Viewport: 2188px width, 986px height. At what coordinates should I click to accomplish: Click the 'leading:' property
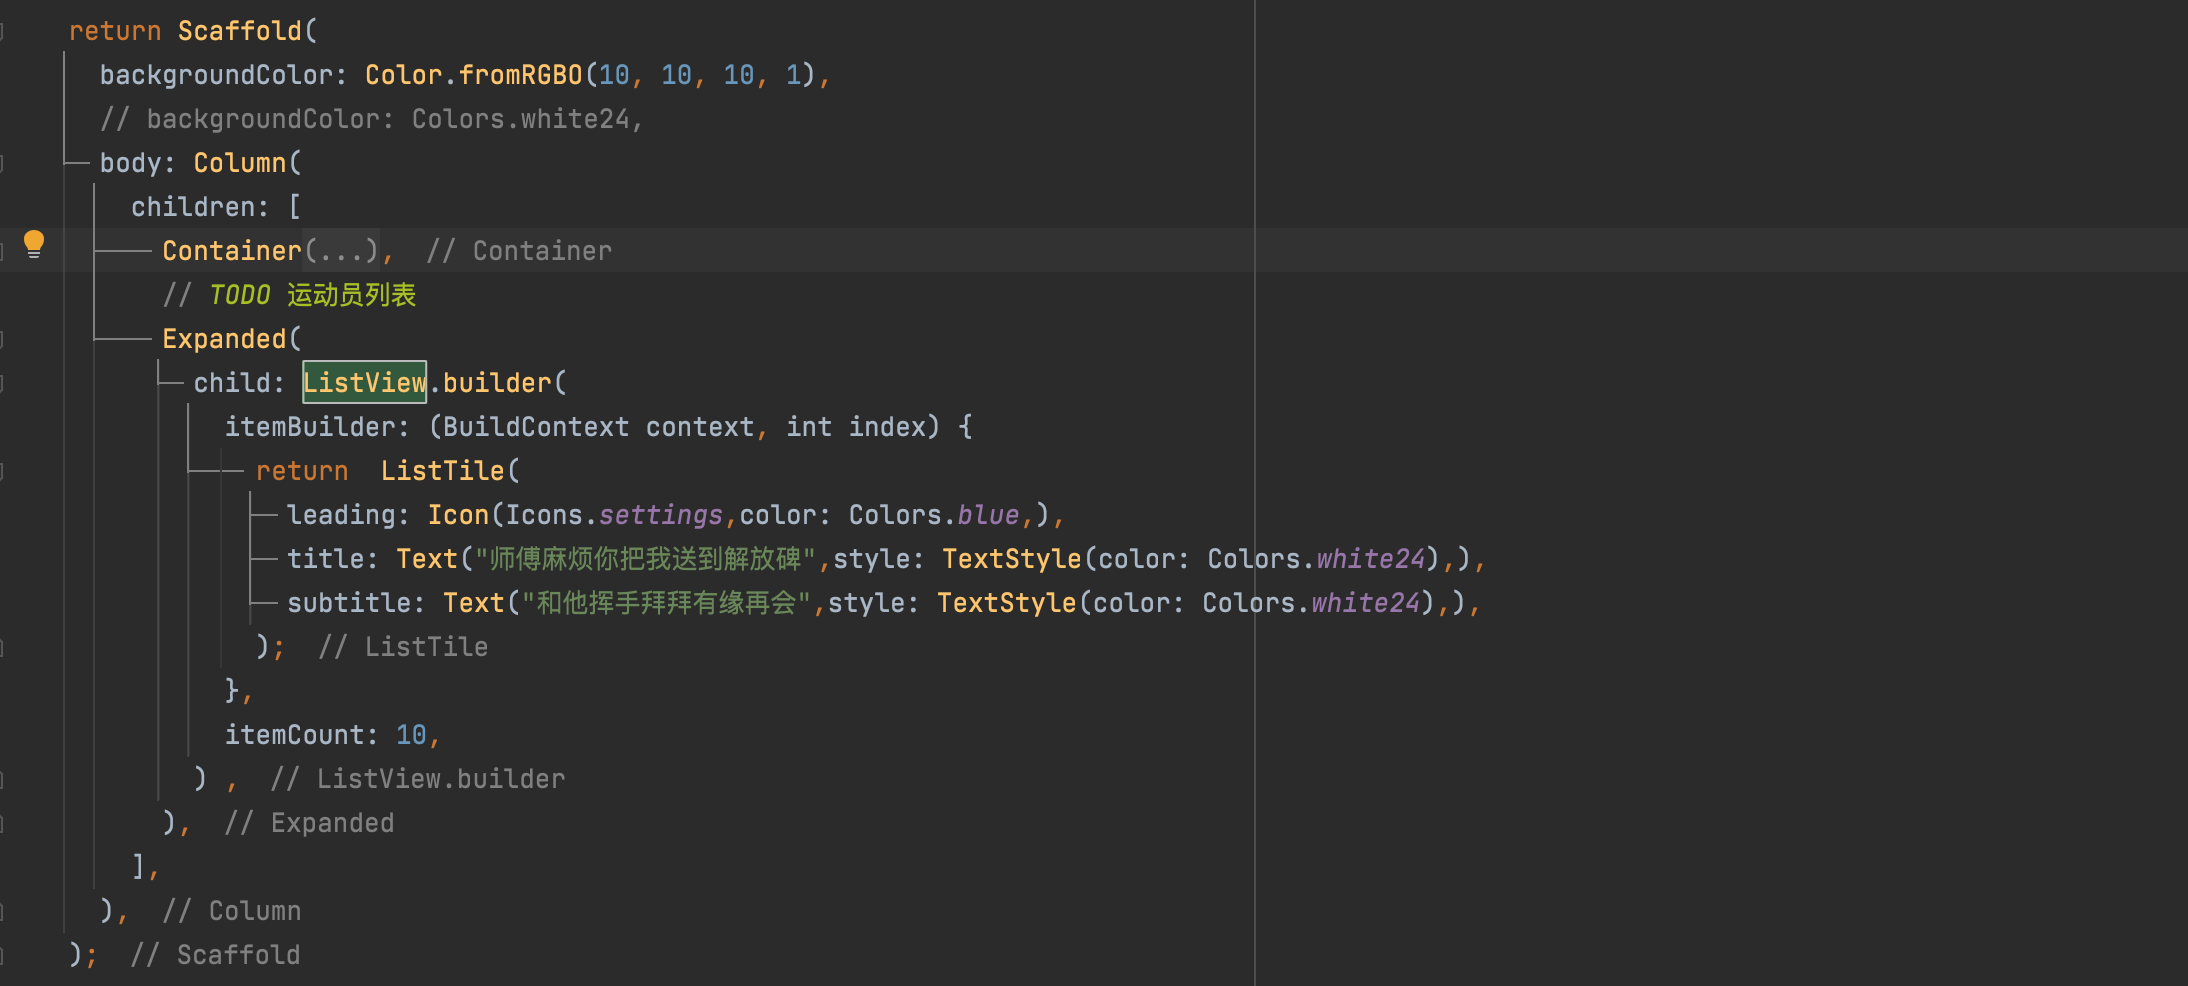coord(348,514)
